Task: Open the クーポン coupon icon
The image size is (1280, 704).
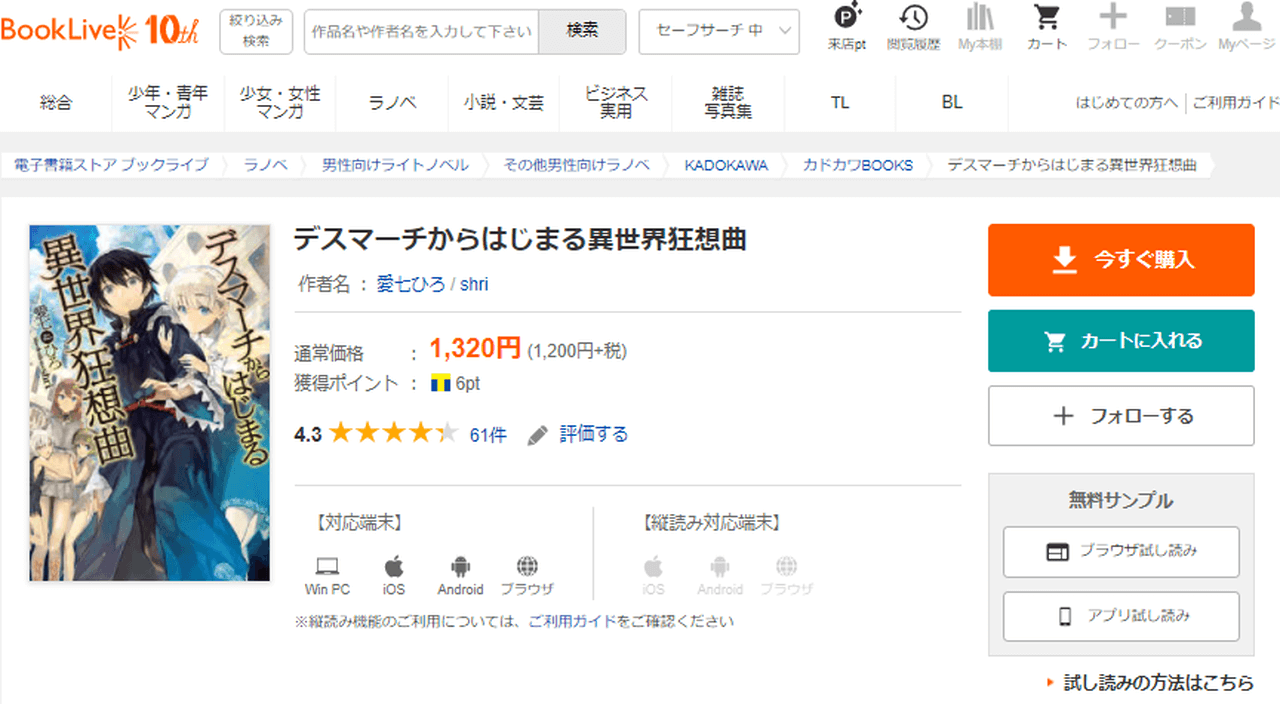Action: point(1180,26)
